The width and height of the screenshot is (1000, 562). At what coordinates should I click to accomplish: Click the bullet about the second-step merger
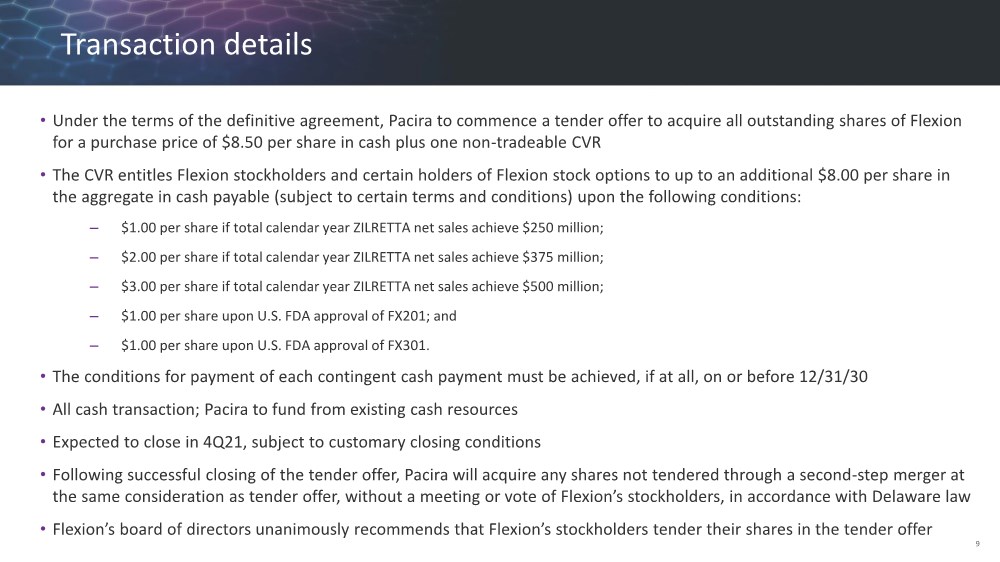tap(510, 485)
